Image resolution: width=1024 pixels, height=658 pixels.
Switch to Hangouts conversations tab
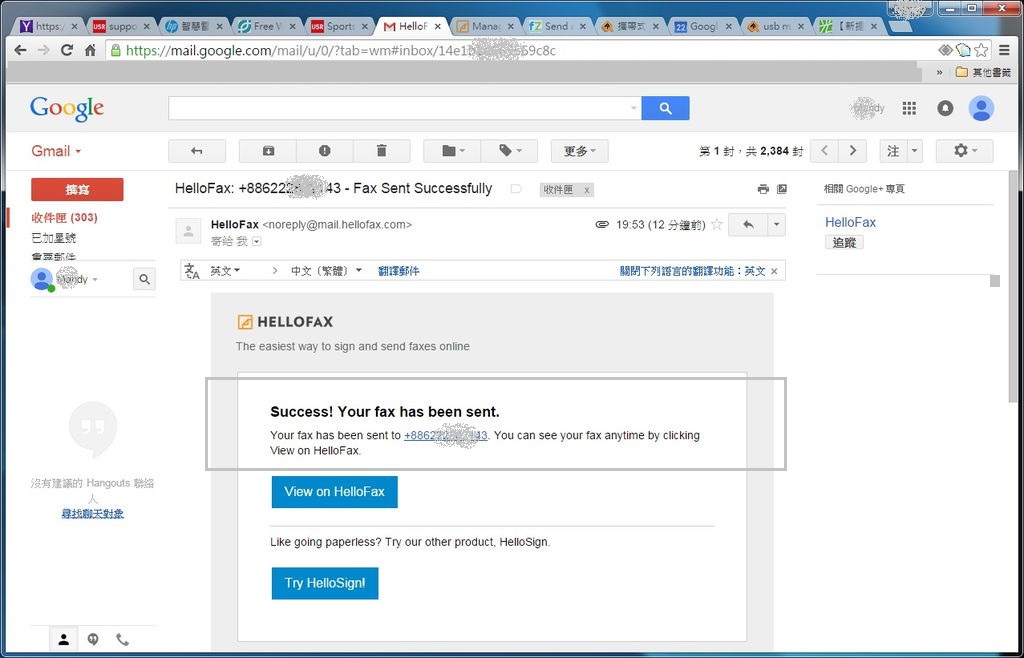(93, 640)
